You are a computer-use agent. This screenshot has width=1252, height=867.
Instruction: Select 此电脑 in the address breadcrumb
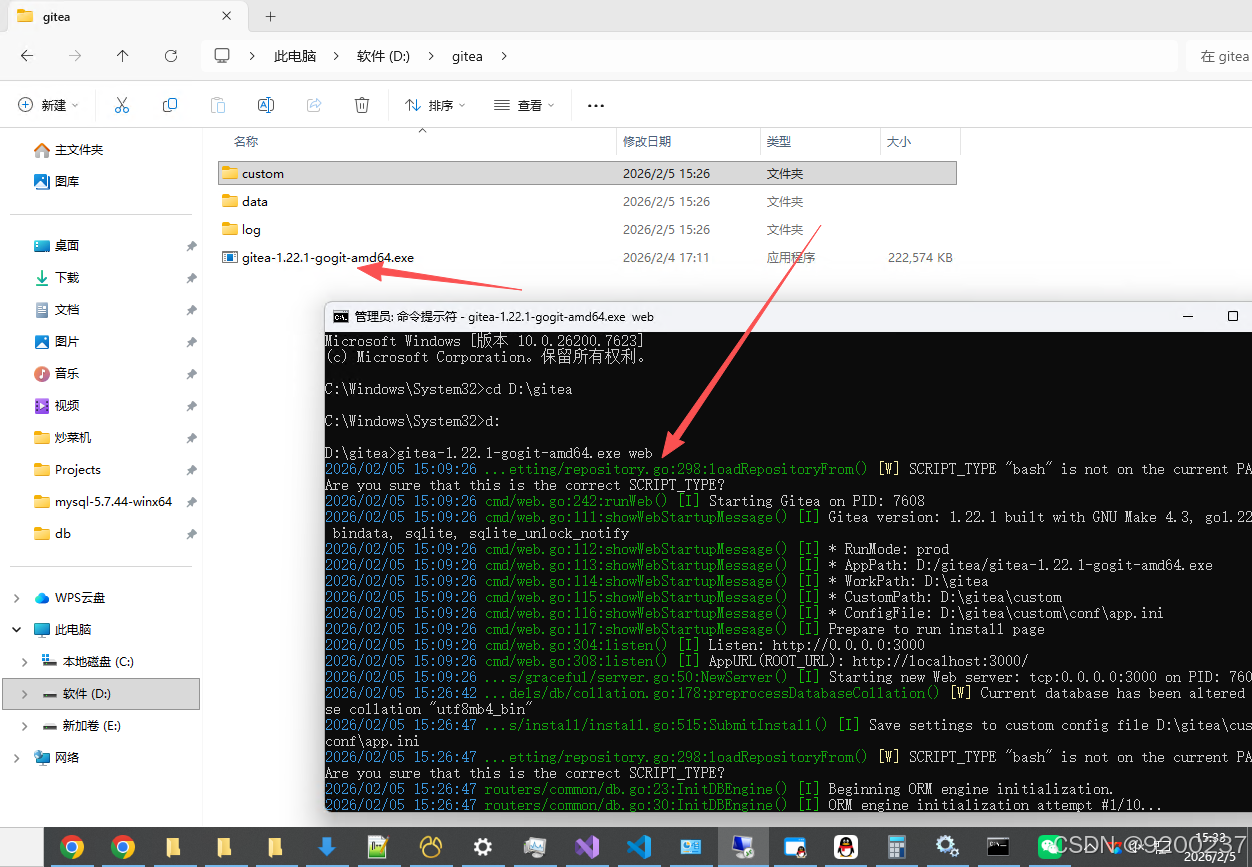295,56
